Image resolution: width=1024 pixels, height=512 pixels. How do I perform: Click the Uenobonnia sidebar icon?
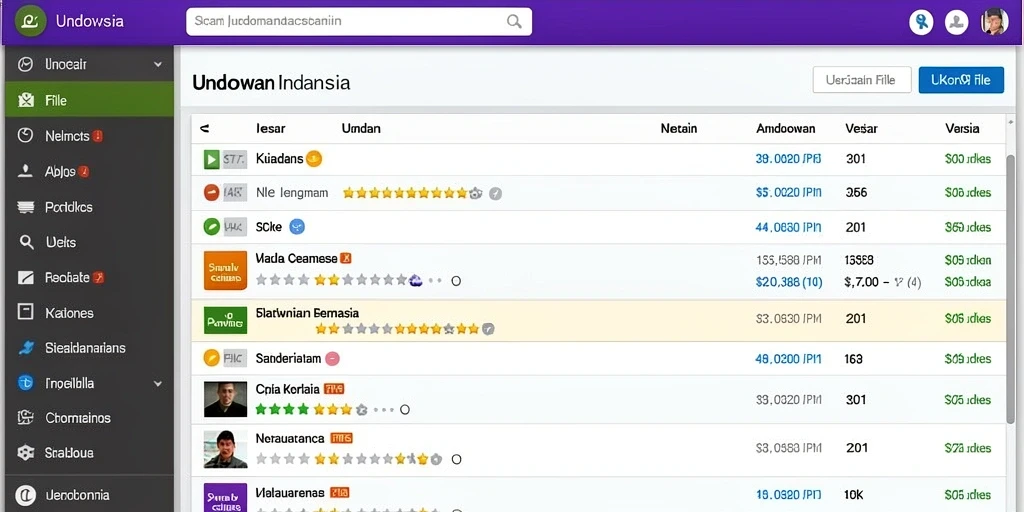tap(25, 495)
